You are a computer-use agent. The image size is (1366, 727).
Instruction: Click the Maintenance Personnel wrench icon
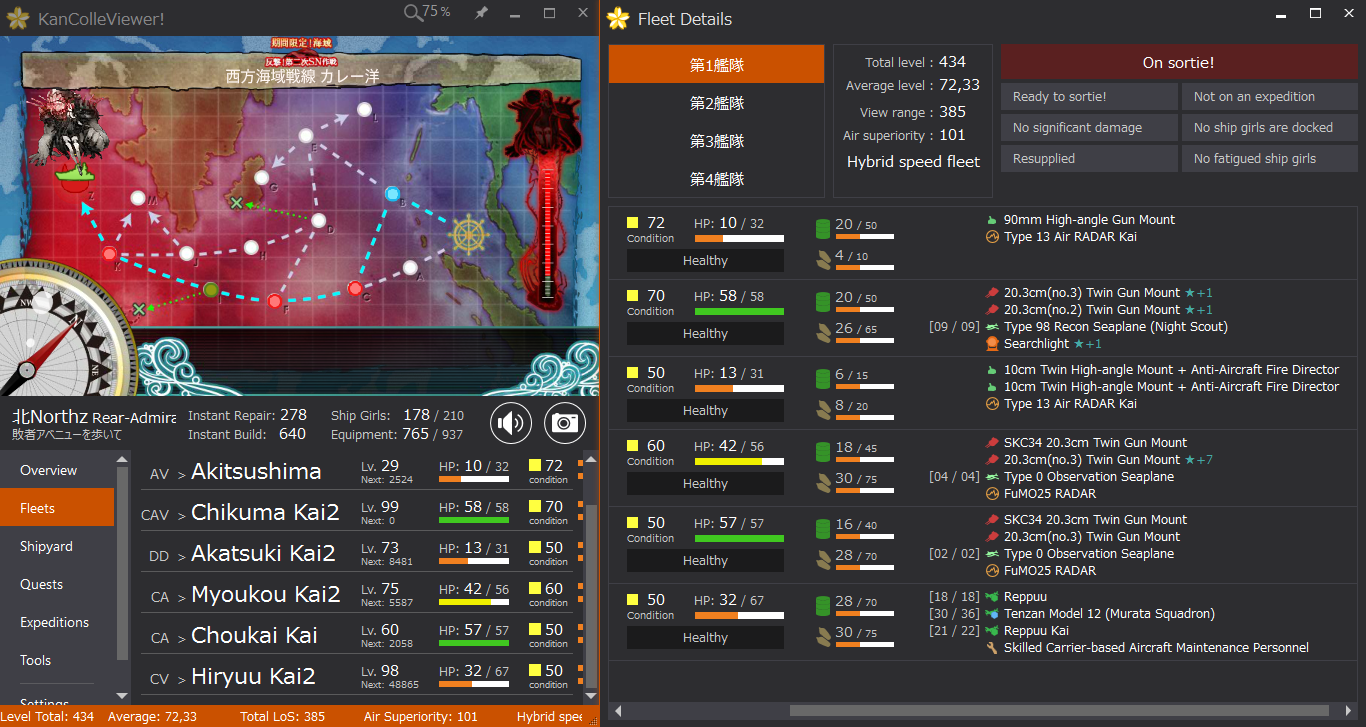point(992,648)
